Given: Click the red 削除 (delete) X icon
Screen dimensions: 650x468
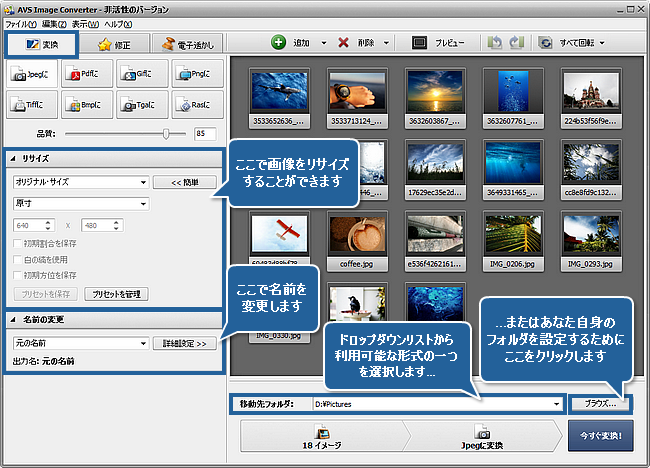Looking at the screenshot, I should click(344, 44).
